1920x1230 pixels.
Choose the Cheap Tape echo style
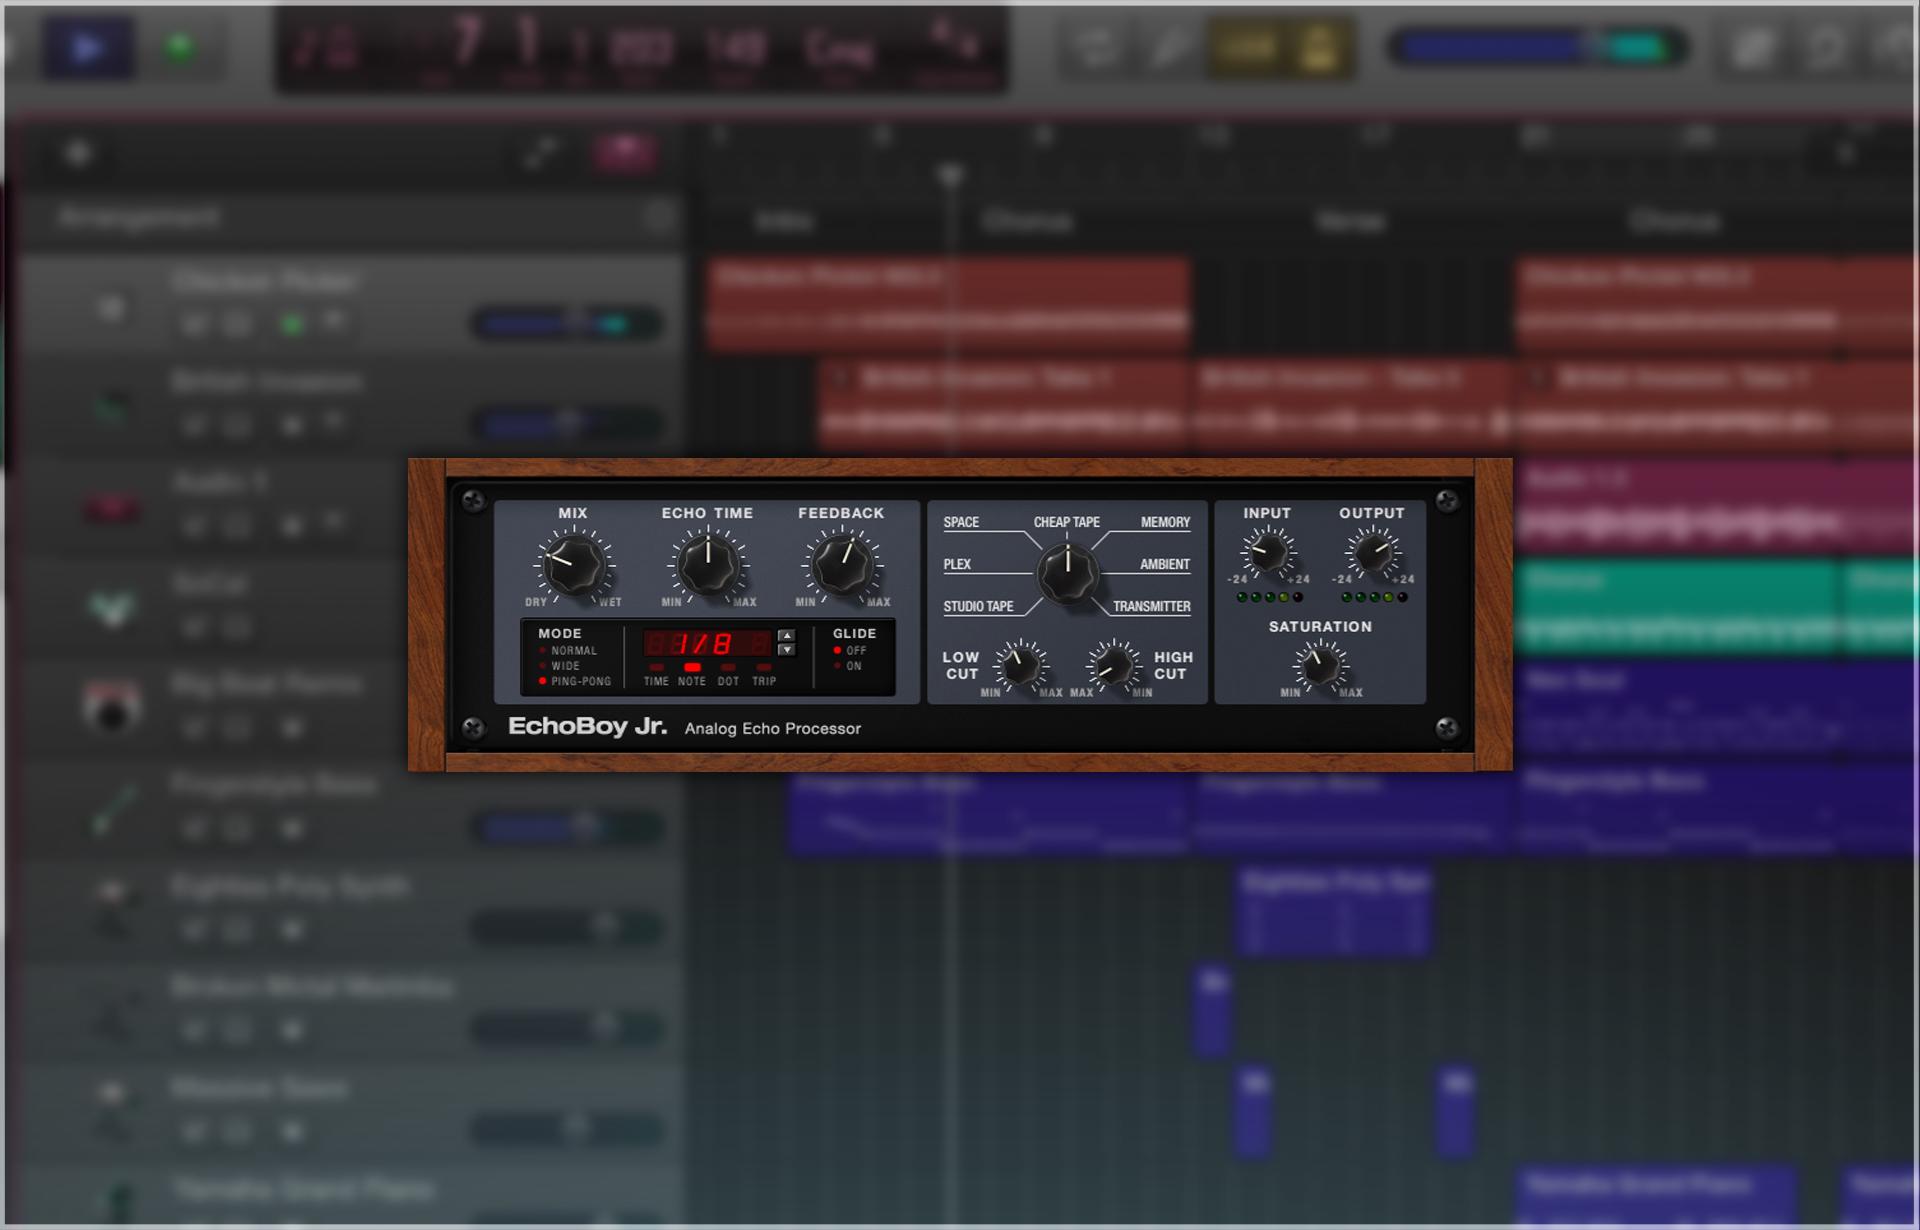click(1066, 522)
